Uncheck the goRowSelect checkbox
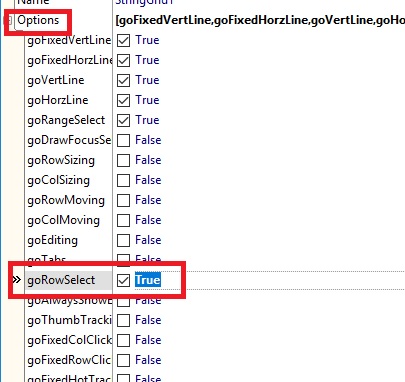Image resolution: width=405 pixels, height=382 pixels. [x=123, y=280]
